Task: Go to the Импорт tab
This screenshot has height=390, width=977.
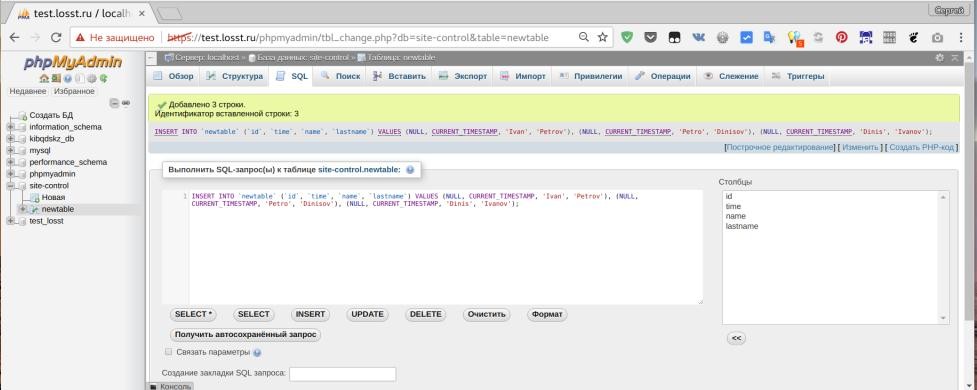Action: click(523, 76)
